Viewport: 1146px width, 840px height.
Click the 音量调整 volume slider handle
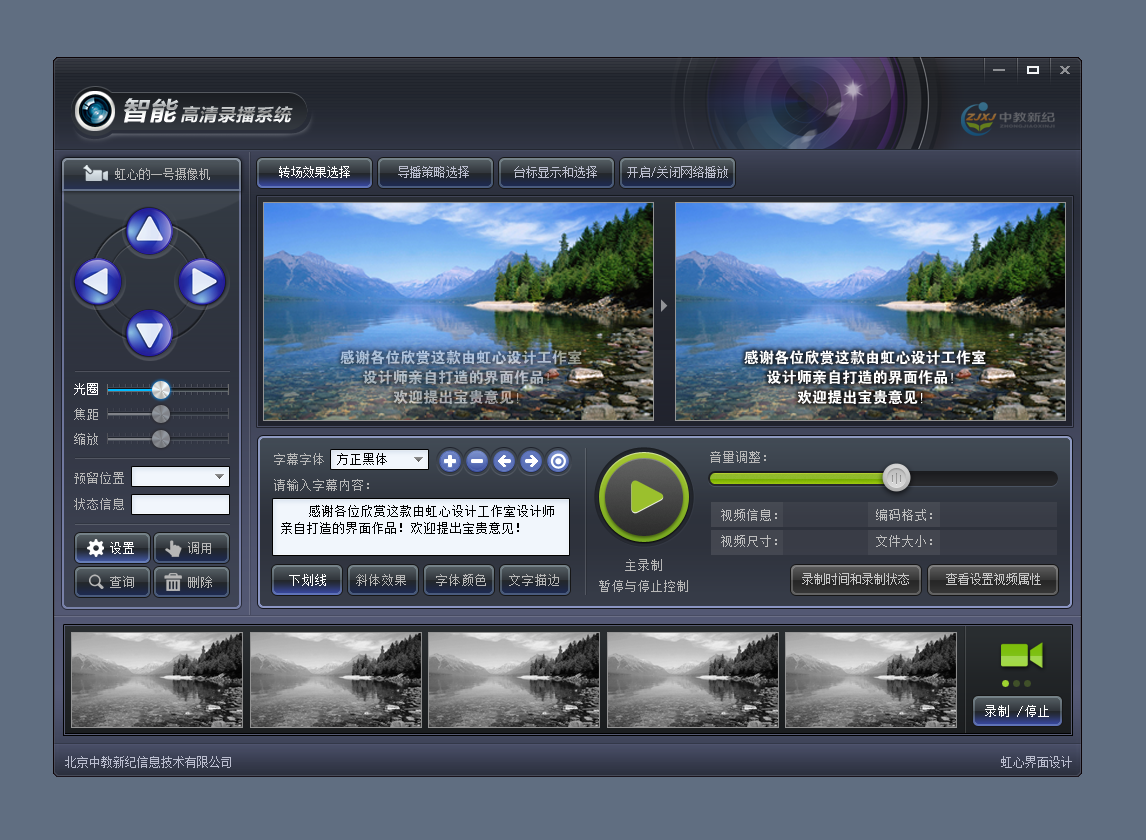click(x=896, y=478)
